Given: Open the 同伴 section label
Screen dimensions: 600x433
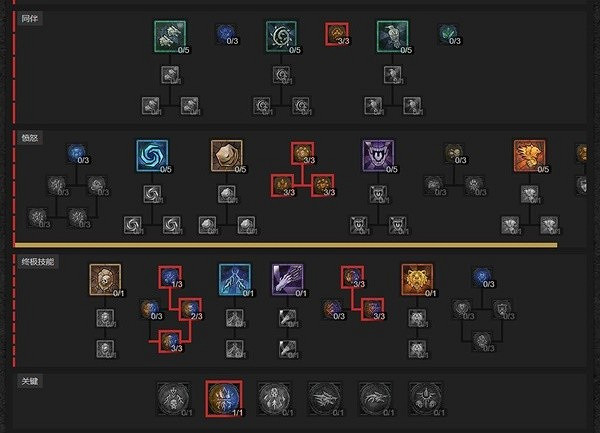Looking at the screenshot, I should [x=29, y=18].
